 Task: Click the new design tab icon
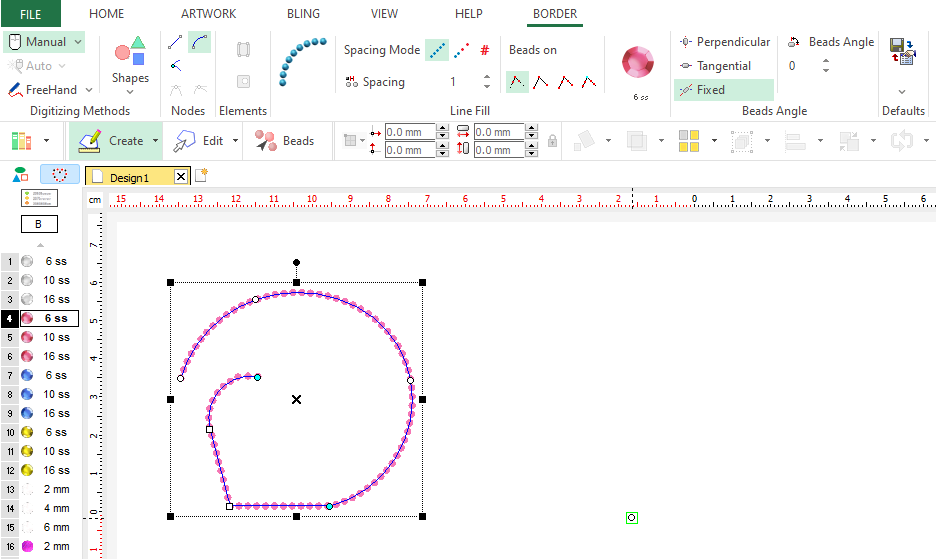coord(202,175)
